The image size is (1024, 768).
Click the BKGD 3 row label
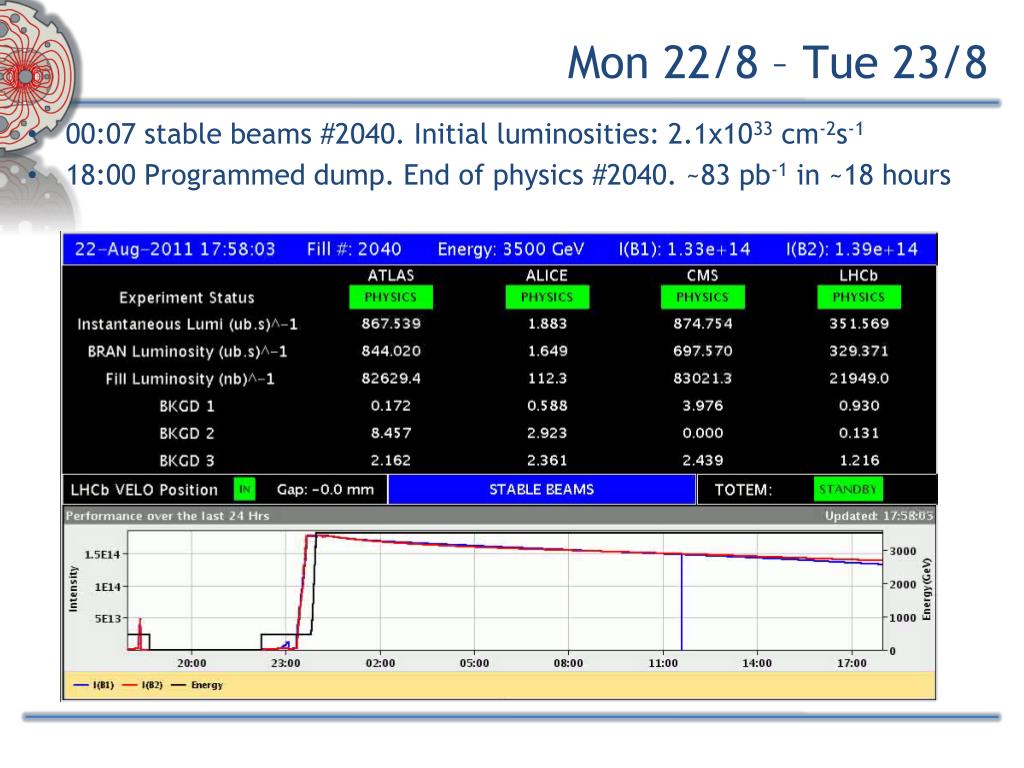click(x=187, y=461)
